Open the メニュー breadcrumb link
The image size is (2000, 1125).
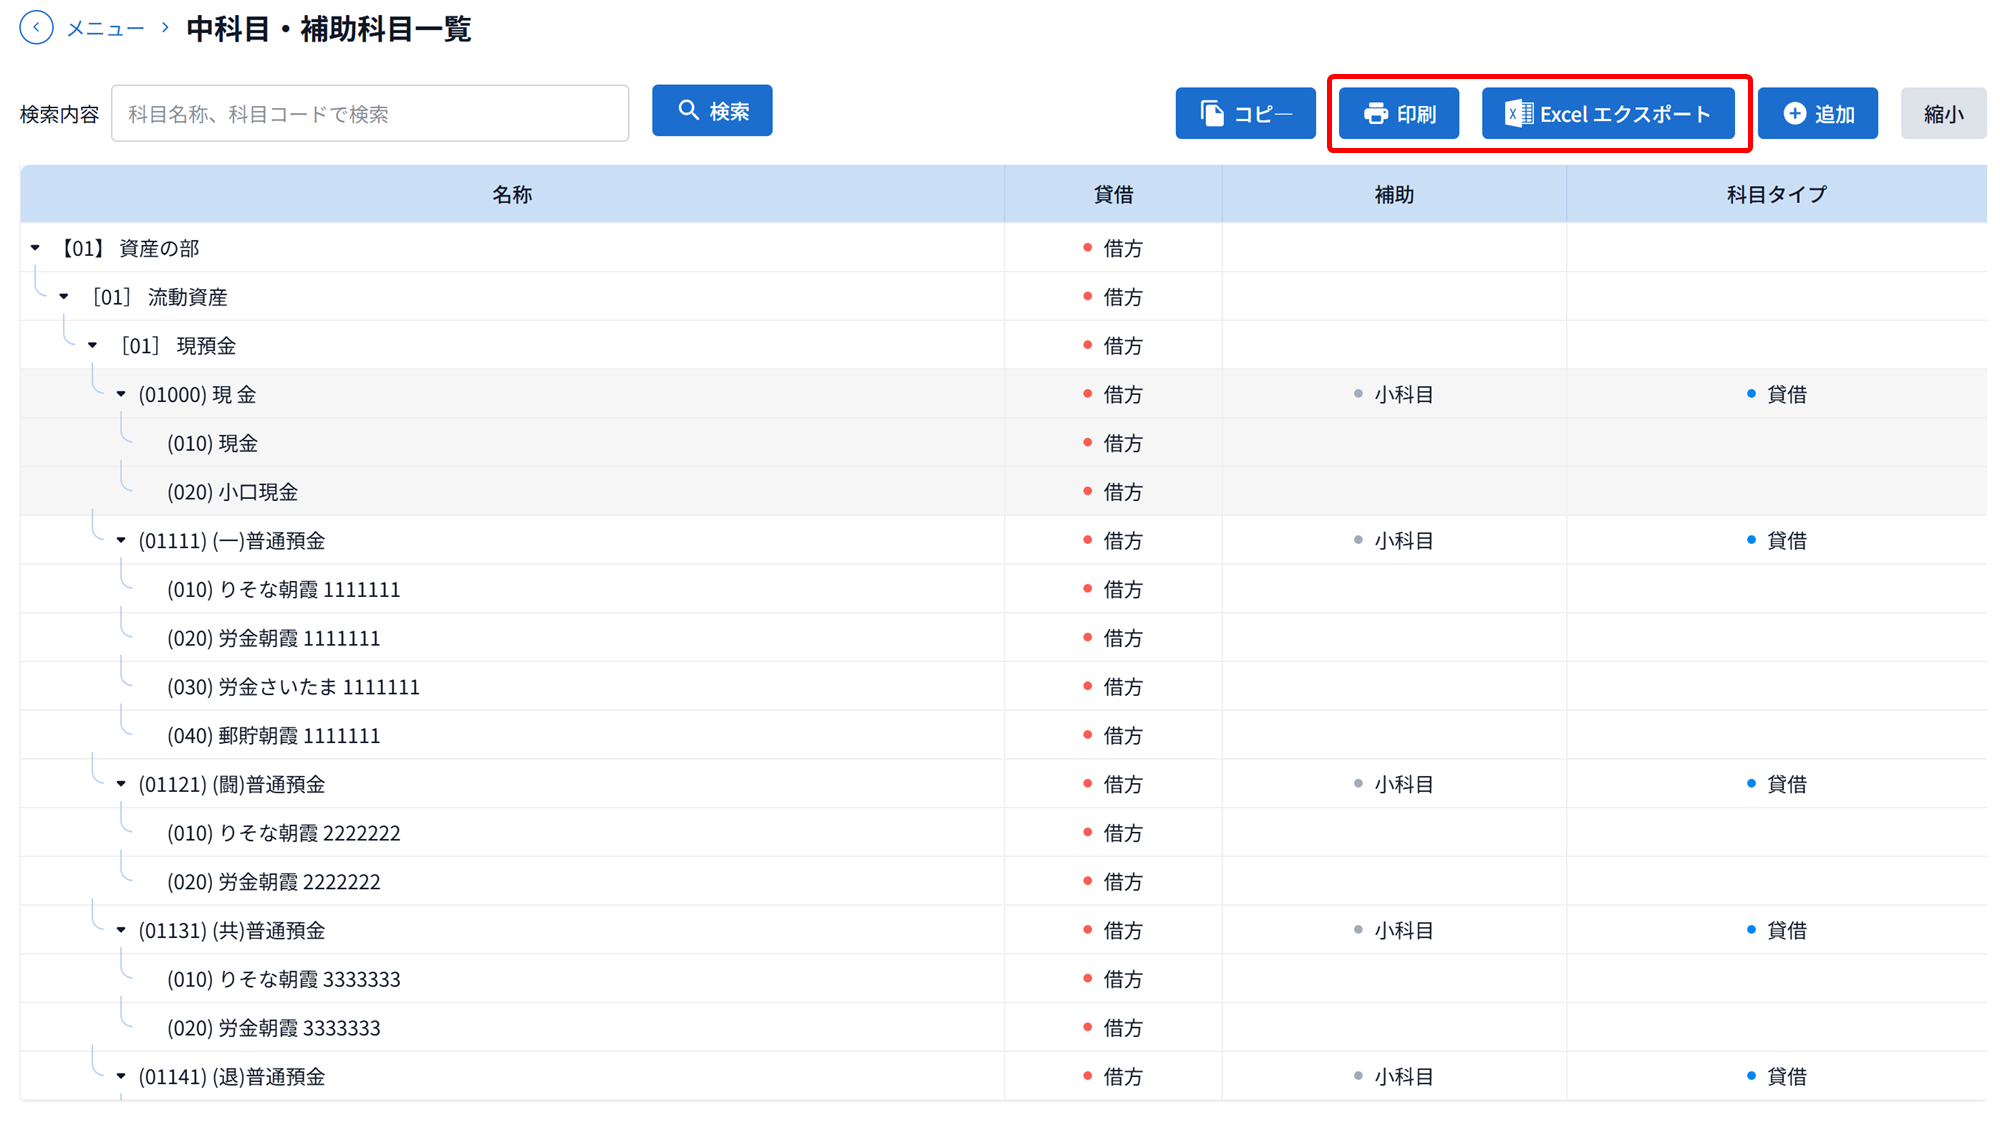click(106, 29)
